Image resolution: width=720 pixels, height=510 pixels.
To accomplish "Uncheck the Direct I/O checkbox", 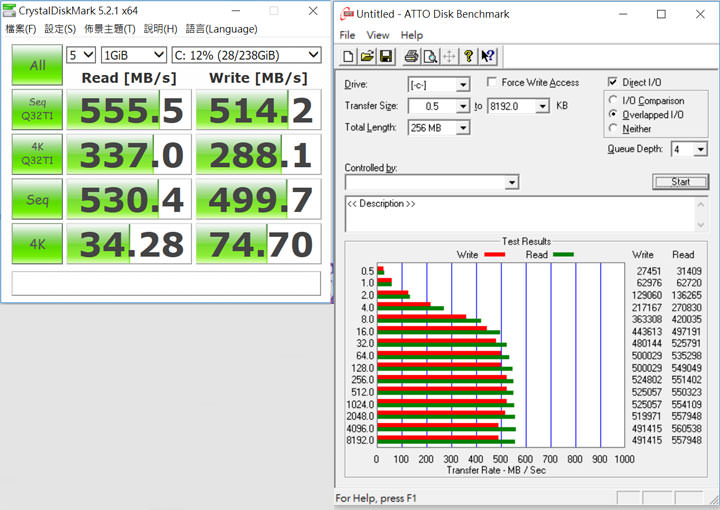I will [613, 83].
